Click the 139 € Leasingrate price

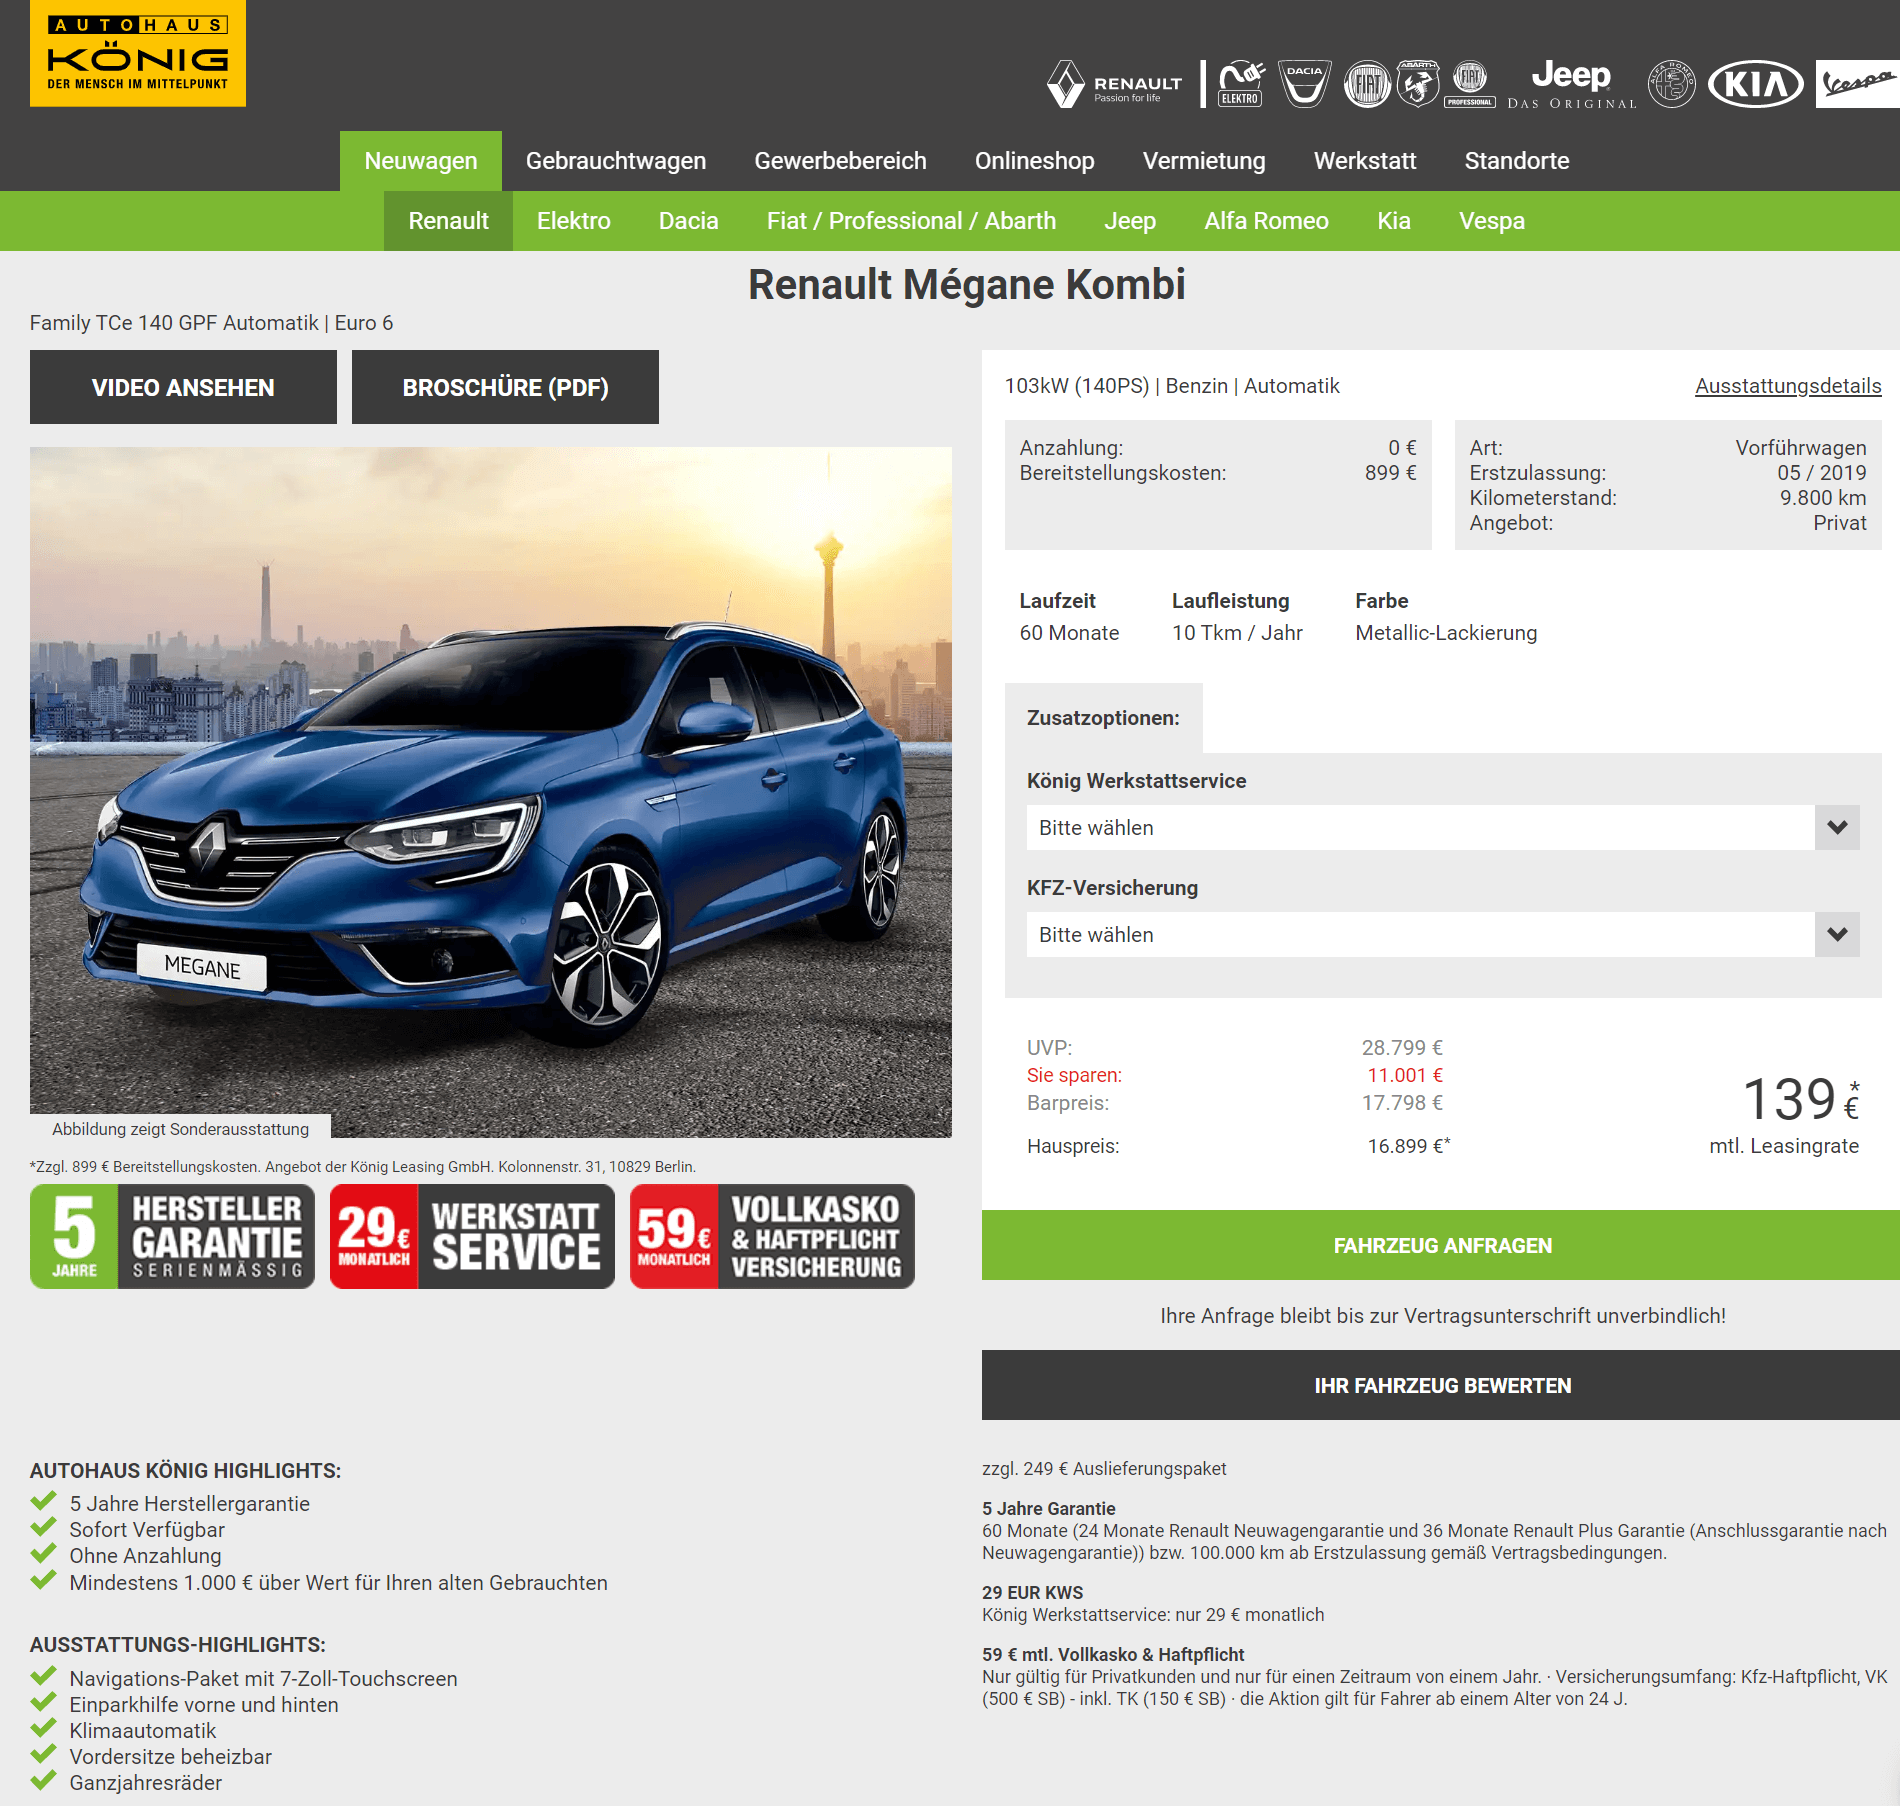[1800, 1100]
